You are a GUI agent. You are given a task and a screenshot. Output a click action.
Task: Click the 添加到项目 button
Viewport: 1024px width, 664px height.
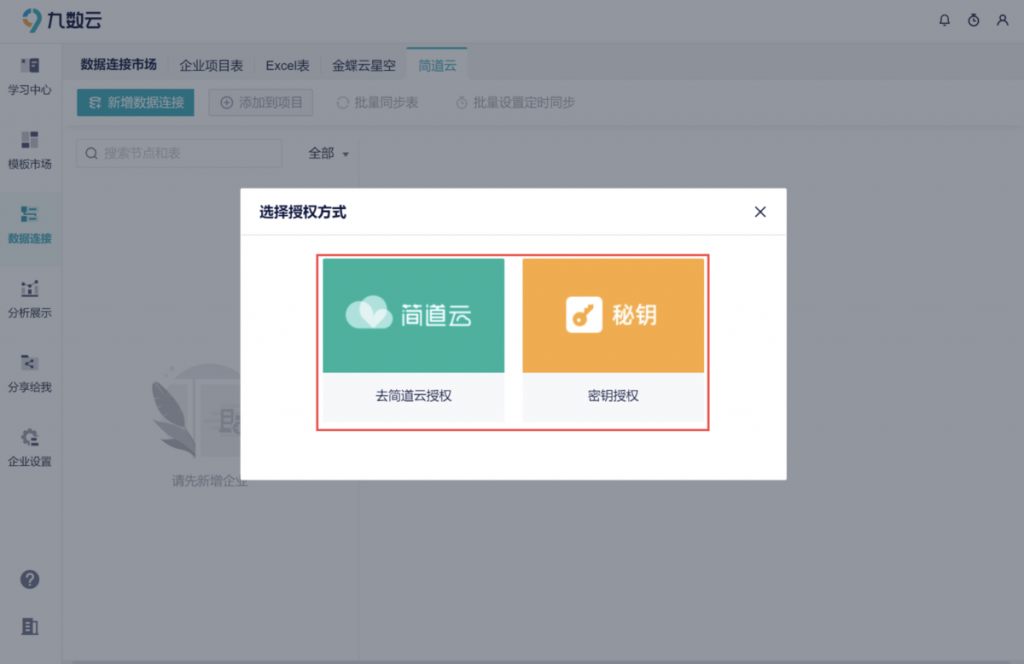pyautogui.click(x=261, y=102)
